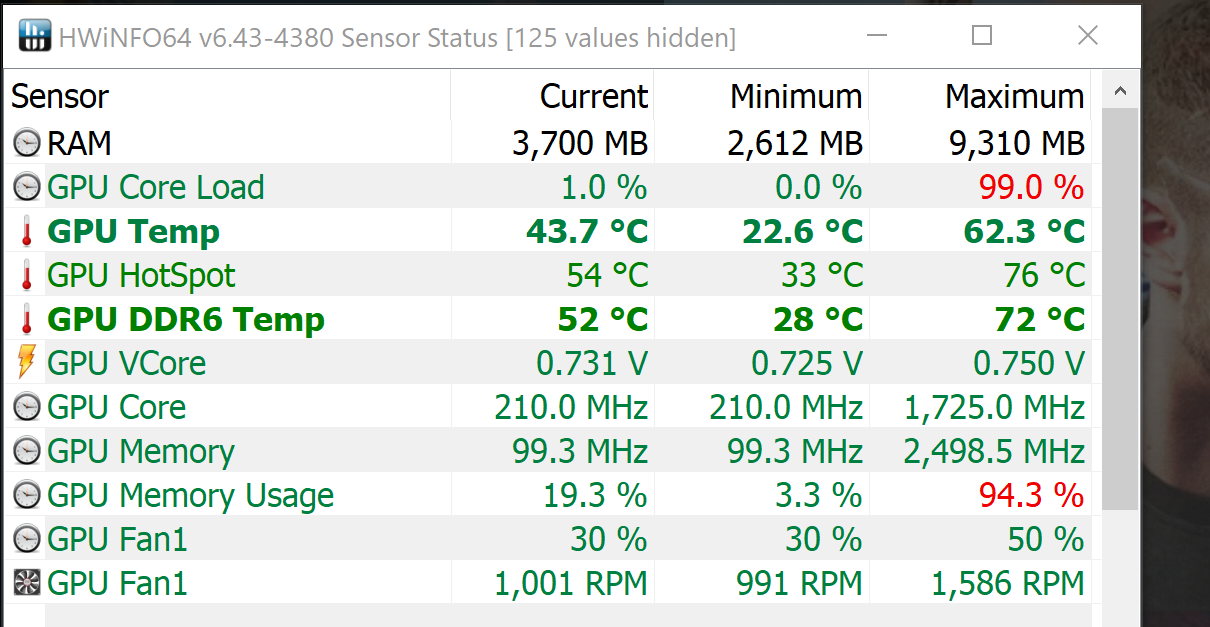Click the thermometer icon beside GPU DDR6 Temp
This screenshot has width=1210, height=627.
[x=27, y=320]
